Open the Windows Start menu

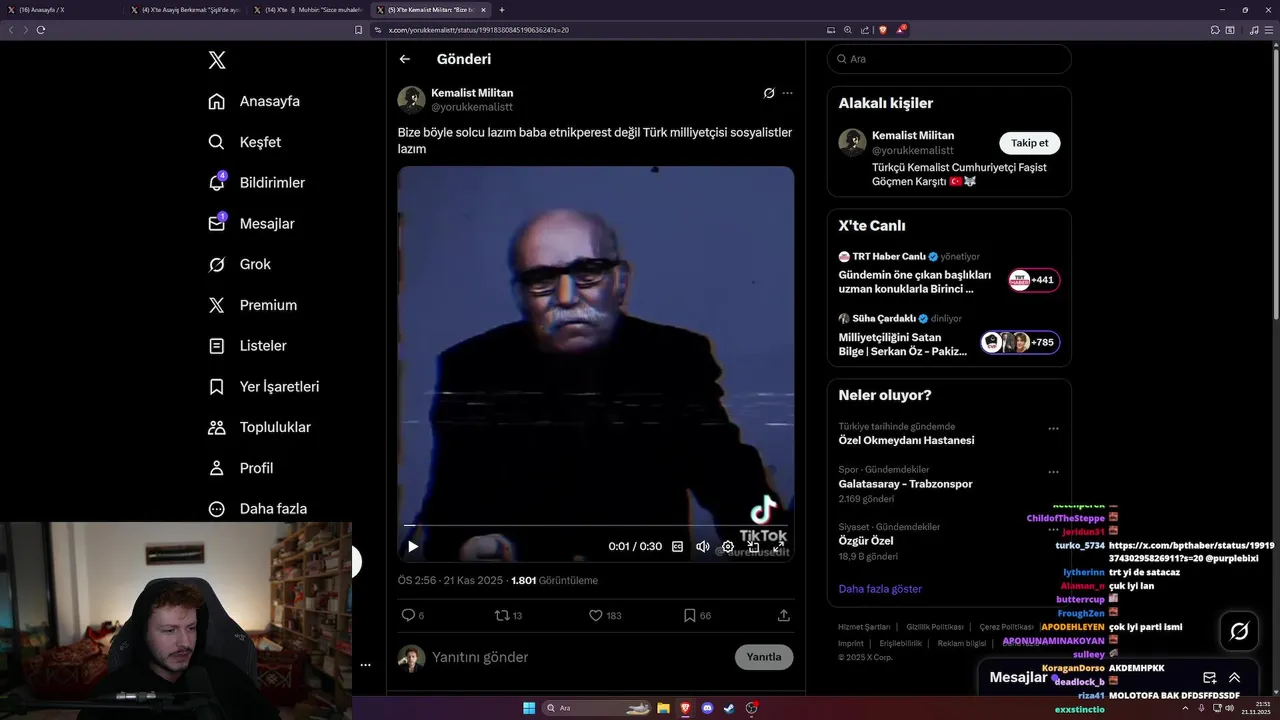529,708
